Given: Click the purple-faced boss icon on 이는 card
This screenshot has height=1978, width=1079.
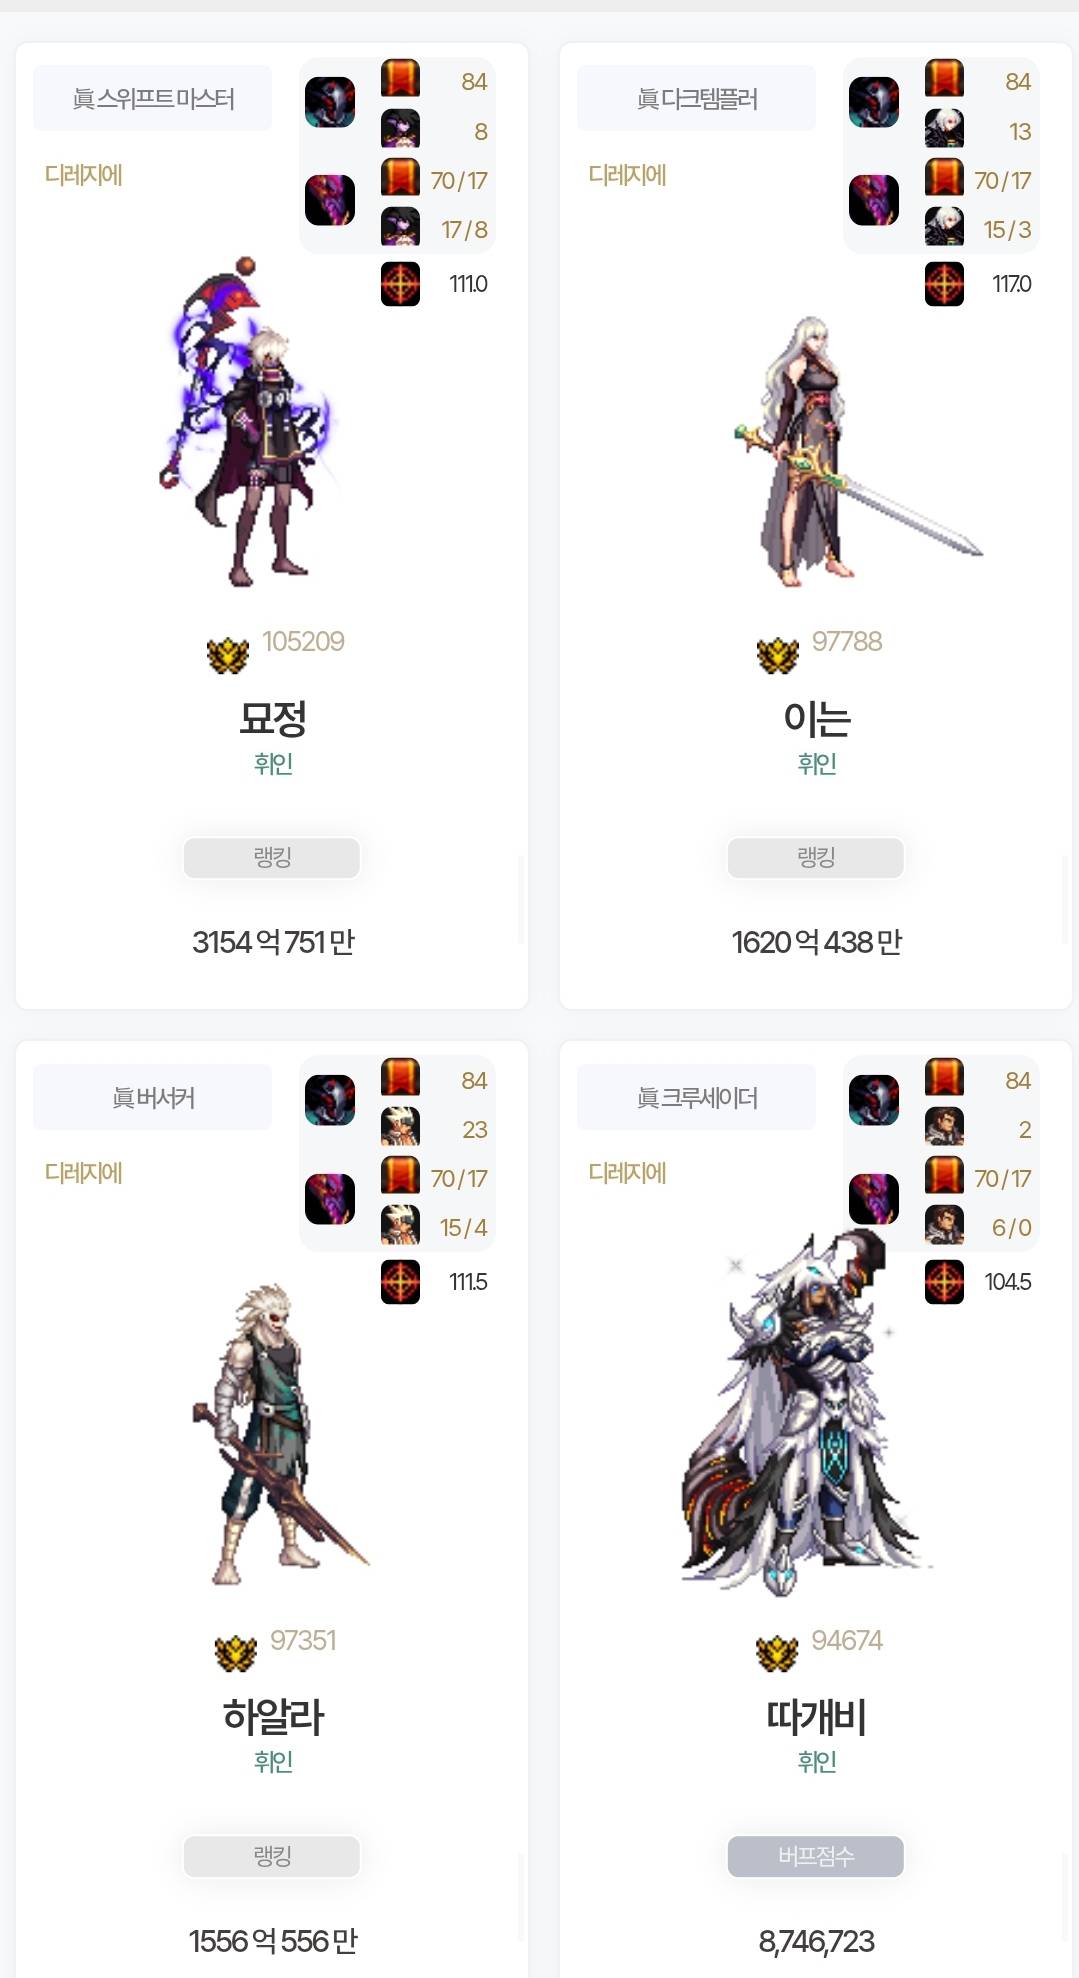Looking at the screenshot, I should pos(874,200).
